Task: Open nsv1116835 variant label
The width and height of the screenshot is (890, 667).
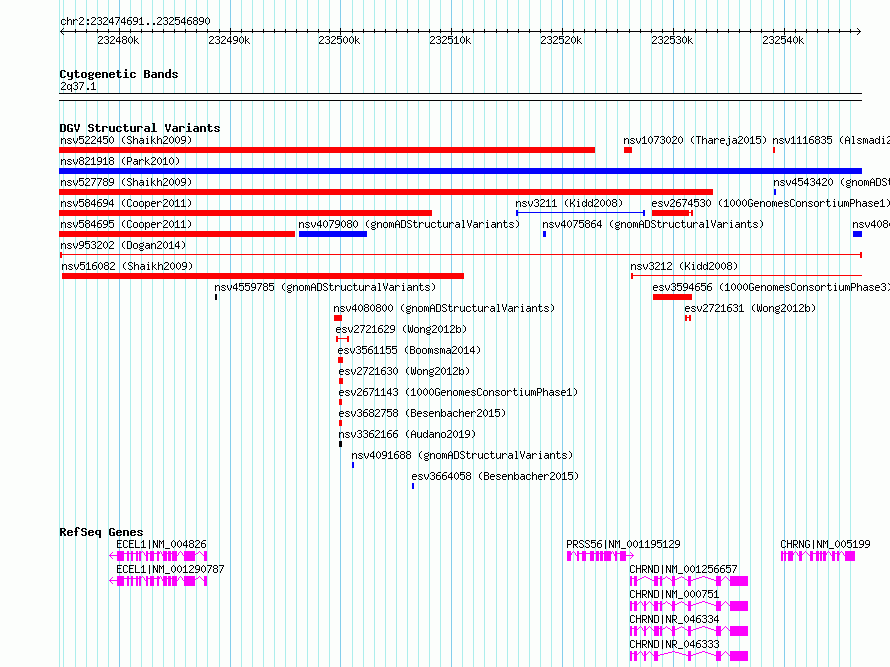Action: [x=831, y=140]
